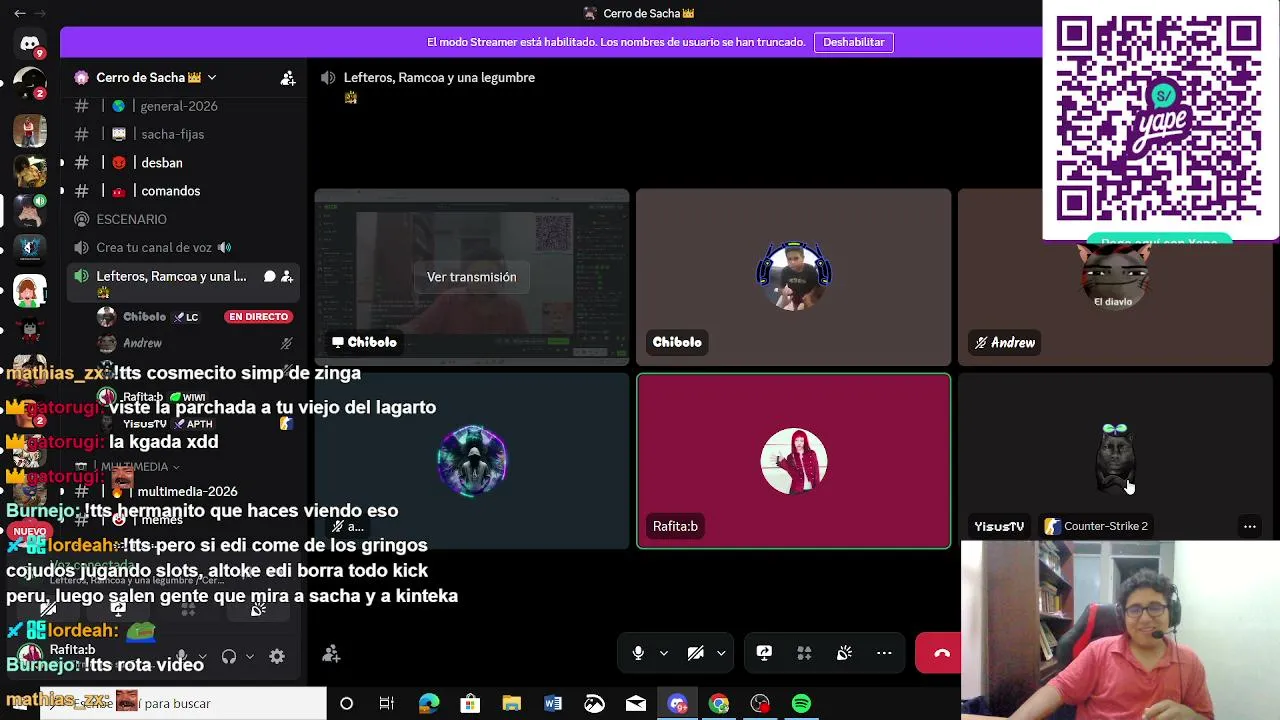Go back using the top-left arrow
1280x720 pixels.
(x=20, y=14)
